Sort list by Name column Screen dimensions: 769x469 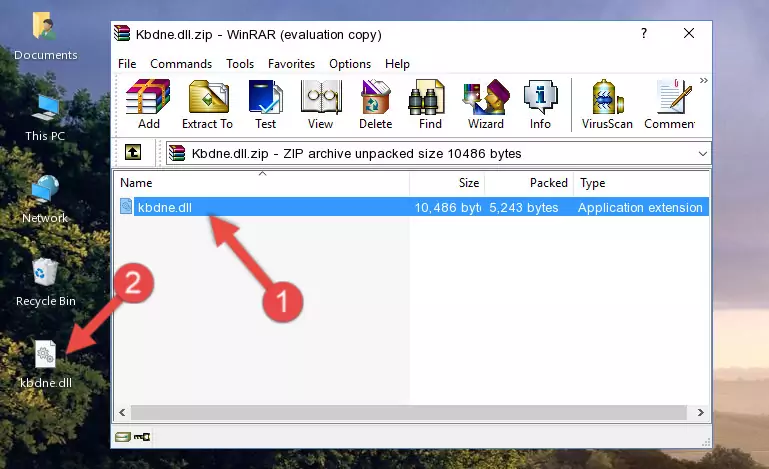pyautogui.click(x=262, y=182)
